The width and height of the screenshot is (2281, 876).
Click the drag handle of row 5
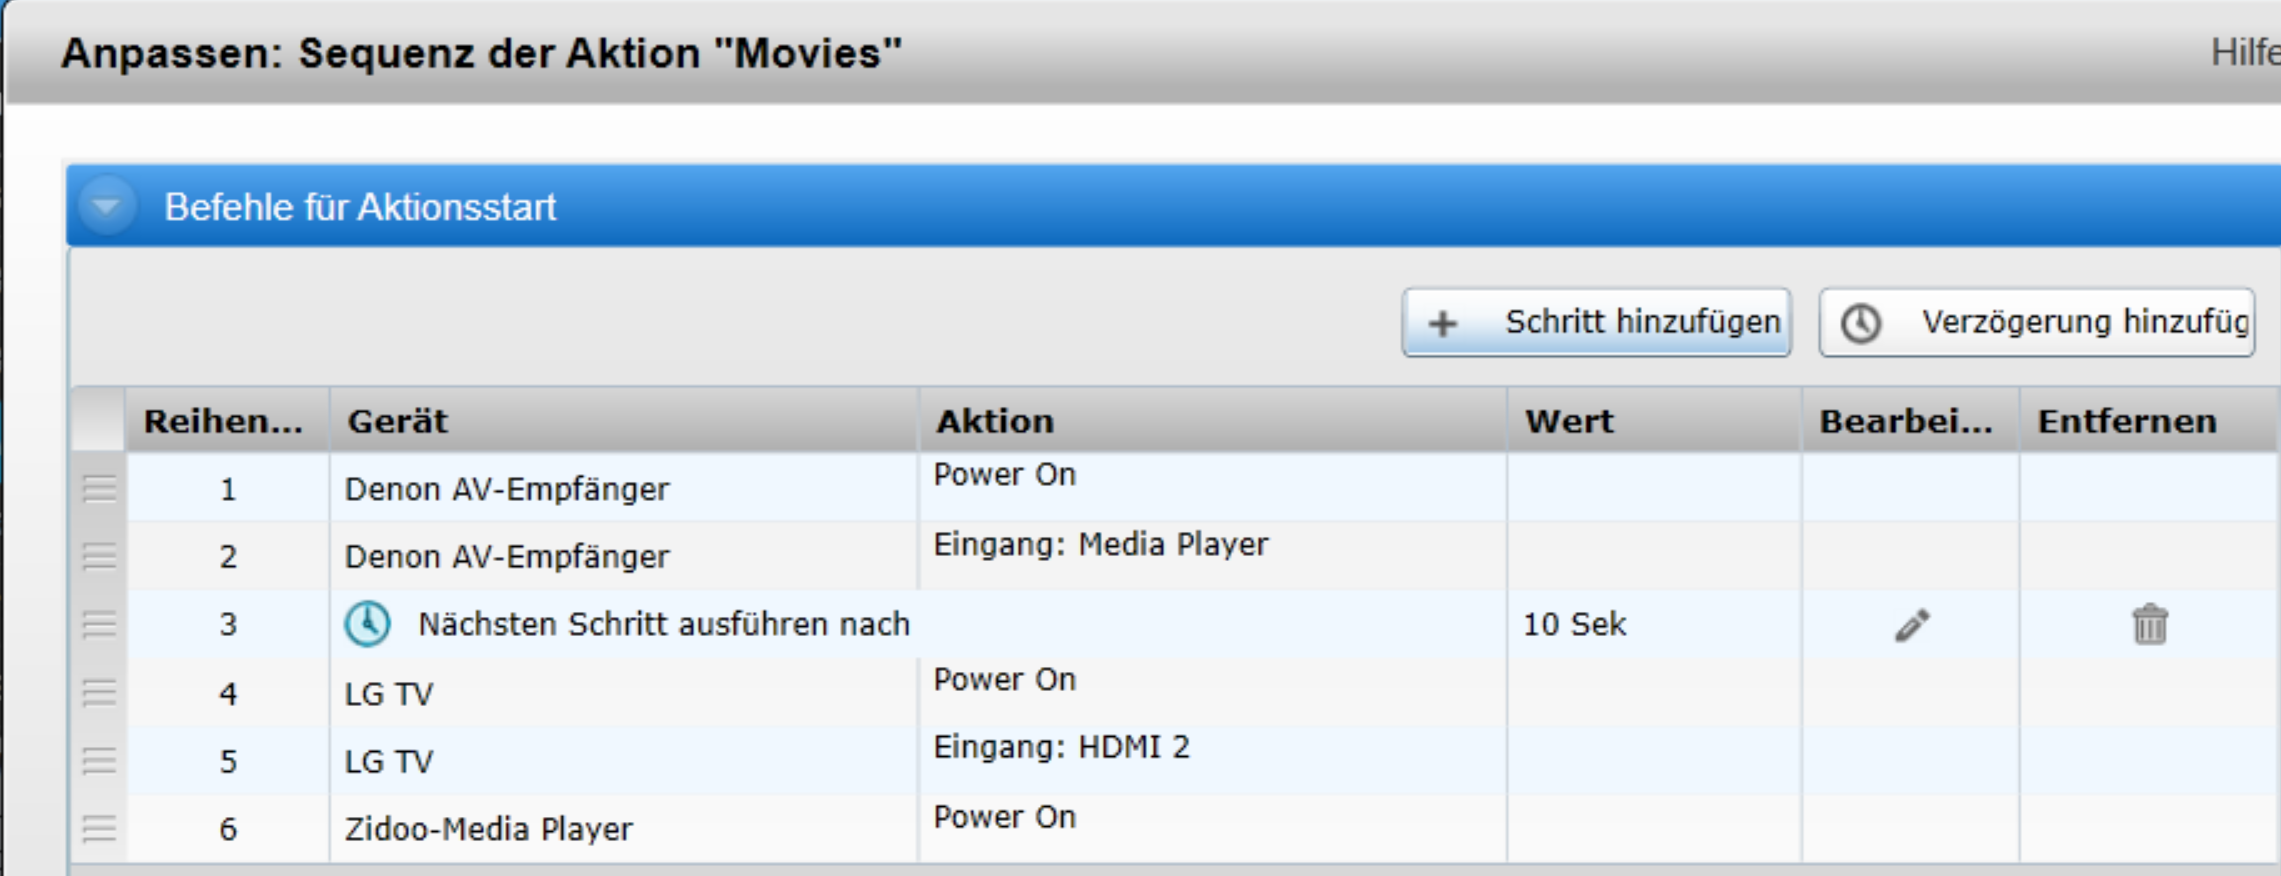[x=99, y=761]
